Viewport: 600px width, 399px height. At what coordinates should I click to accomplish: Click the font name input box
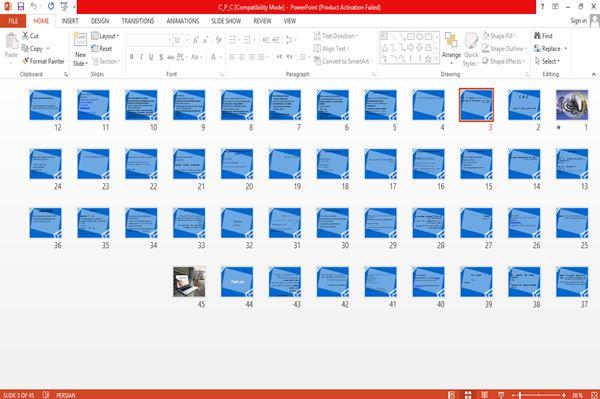(149, 40)
